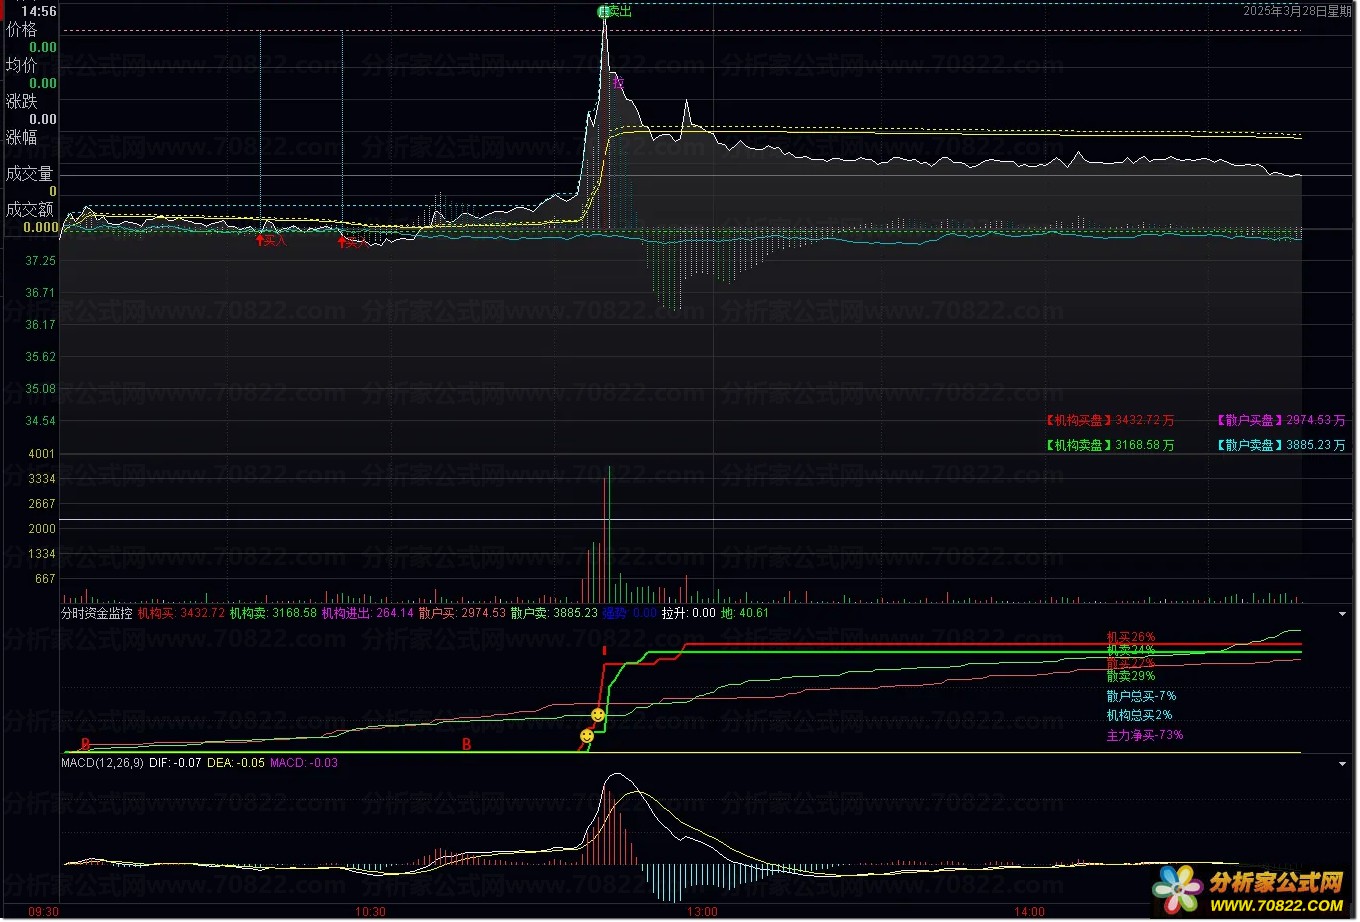Click the 分时资金监控 indicator title

97,613
